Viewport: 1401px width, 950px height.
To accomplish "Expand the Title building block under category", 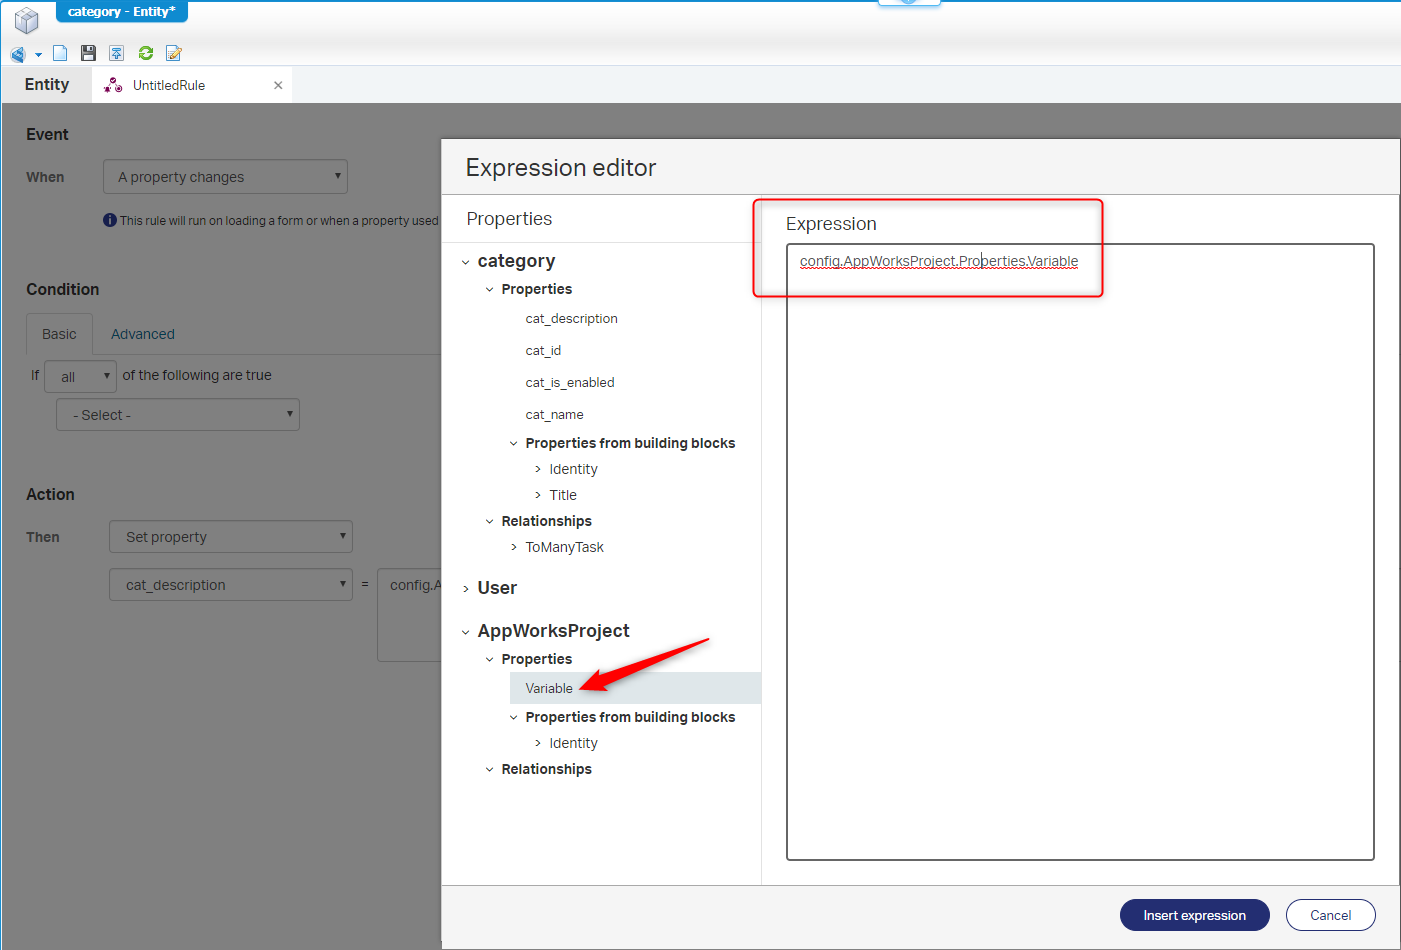I will (x=538, y=495).
